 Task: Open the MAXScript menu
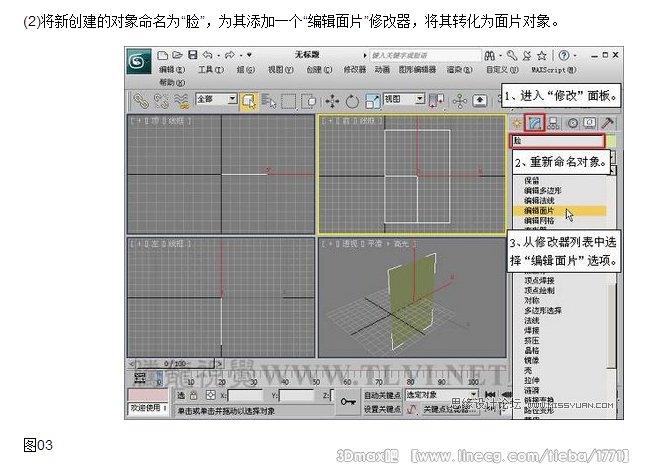click(554, 70)
